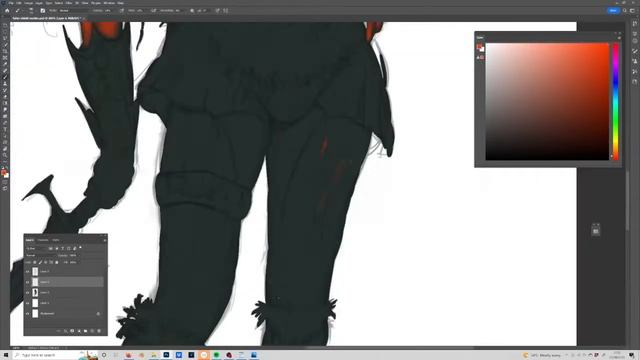The image size is (640, 360).
Task: Select the Eraser tool
Action: [5, 97]
